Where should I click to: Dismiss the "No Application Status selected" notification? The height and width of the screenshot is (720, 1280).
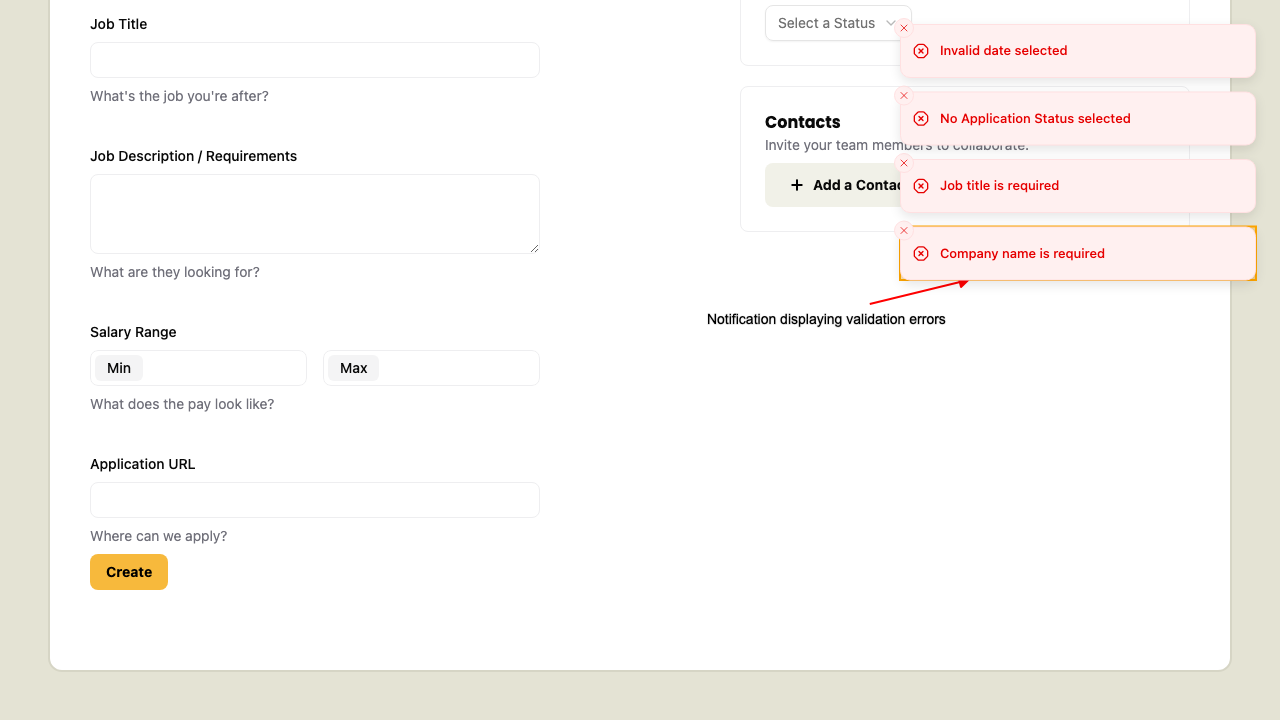(x=904, y=95)
